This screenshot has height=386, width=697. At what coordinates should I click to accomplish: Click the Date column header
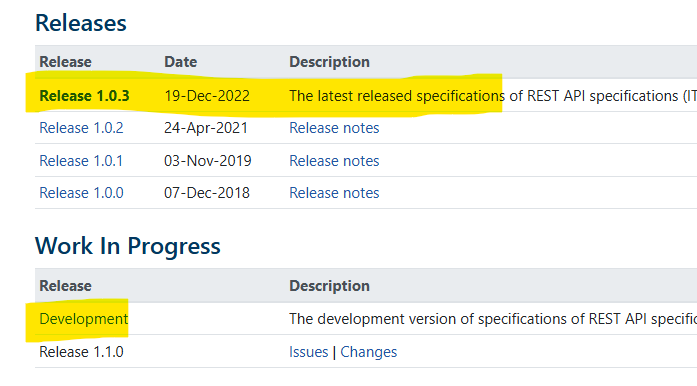point(180,62)
